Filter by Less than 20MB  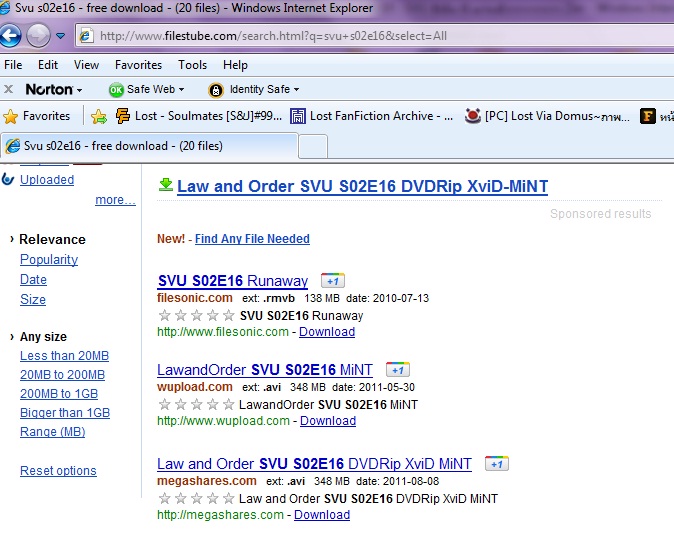64,356
